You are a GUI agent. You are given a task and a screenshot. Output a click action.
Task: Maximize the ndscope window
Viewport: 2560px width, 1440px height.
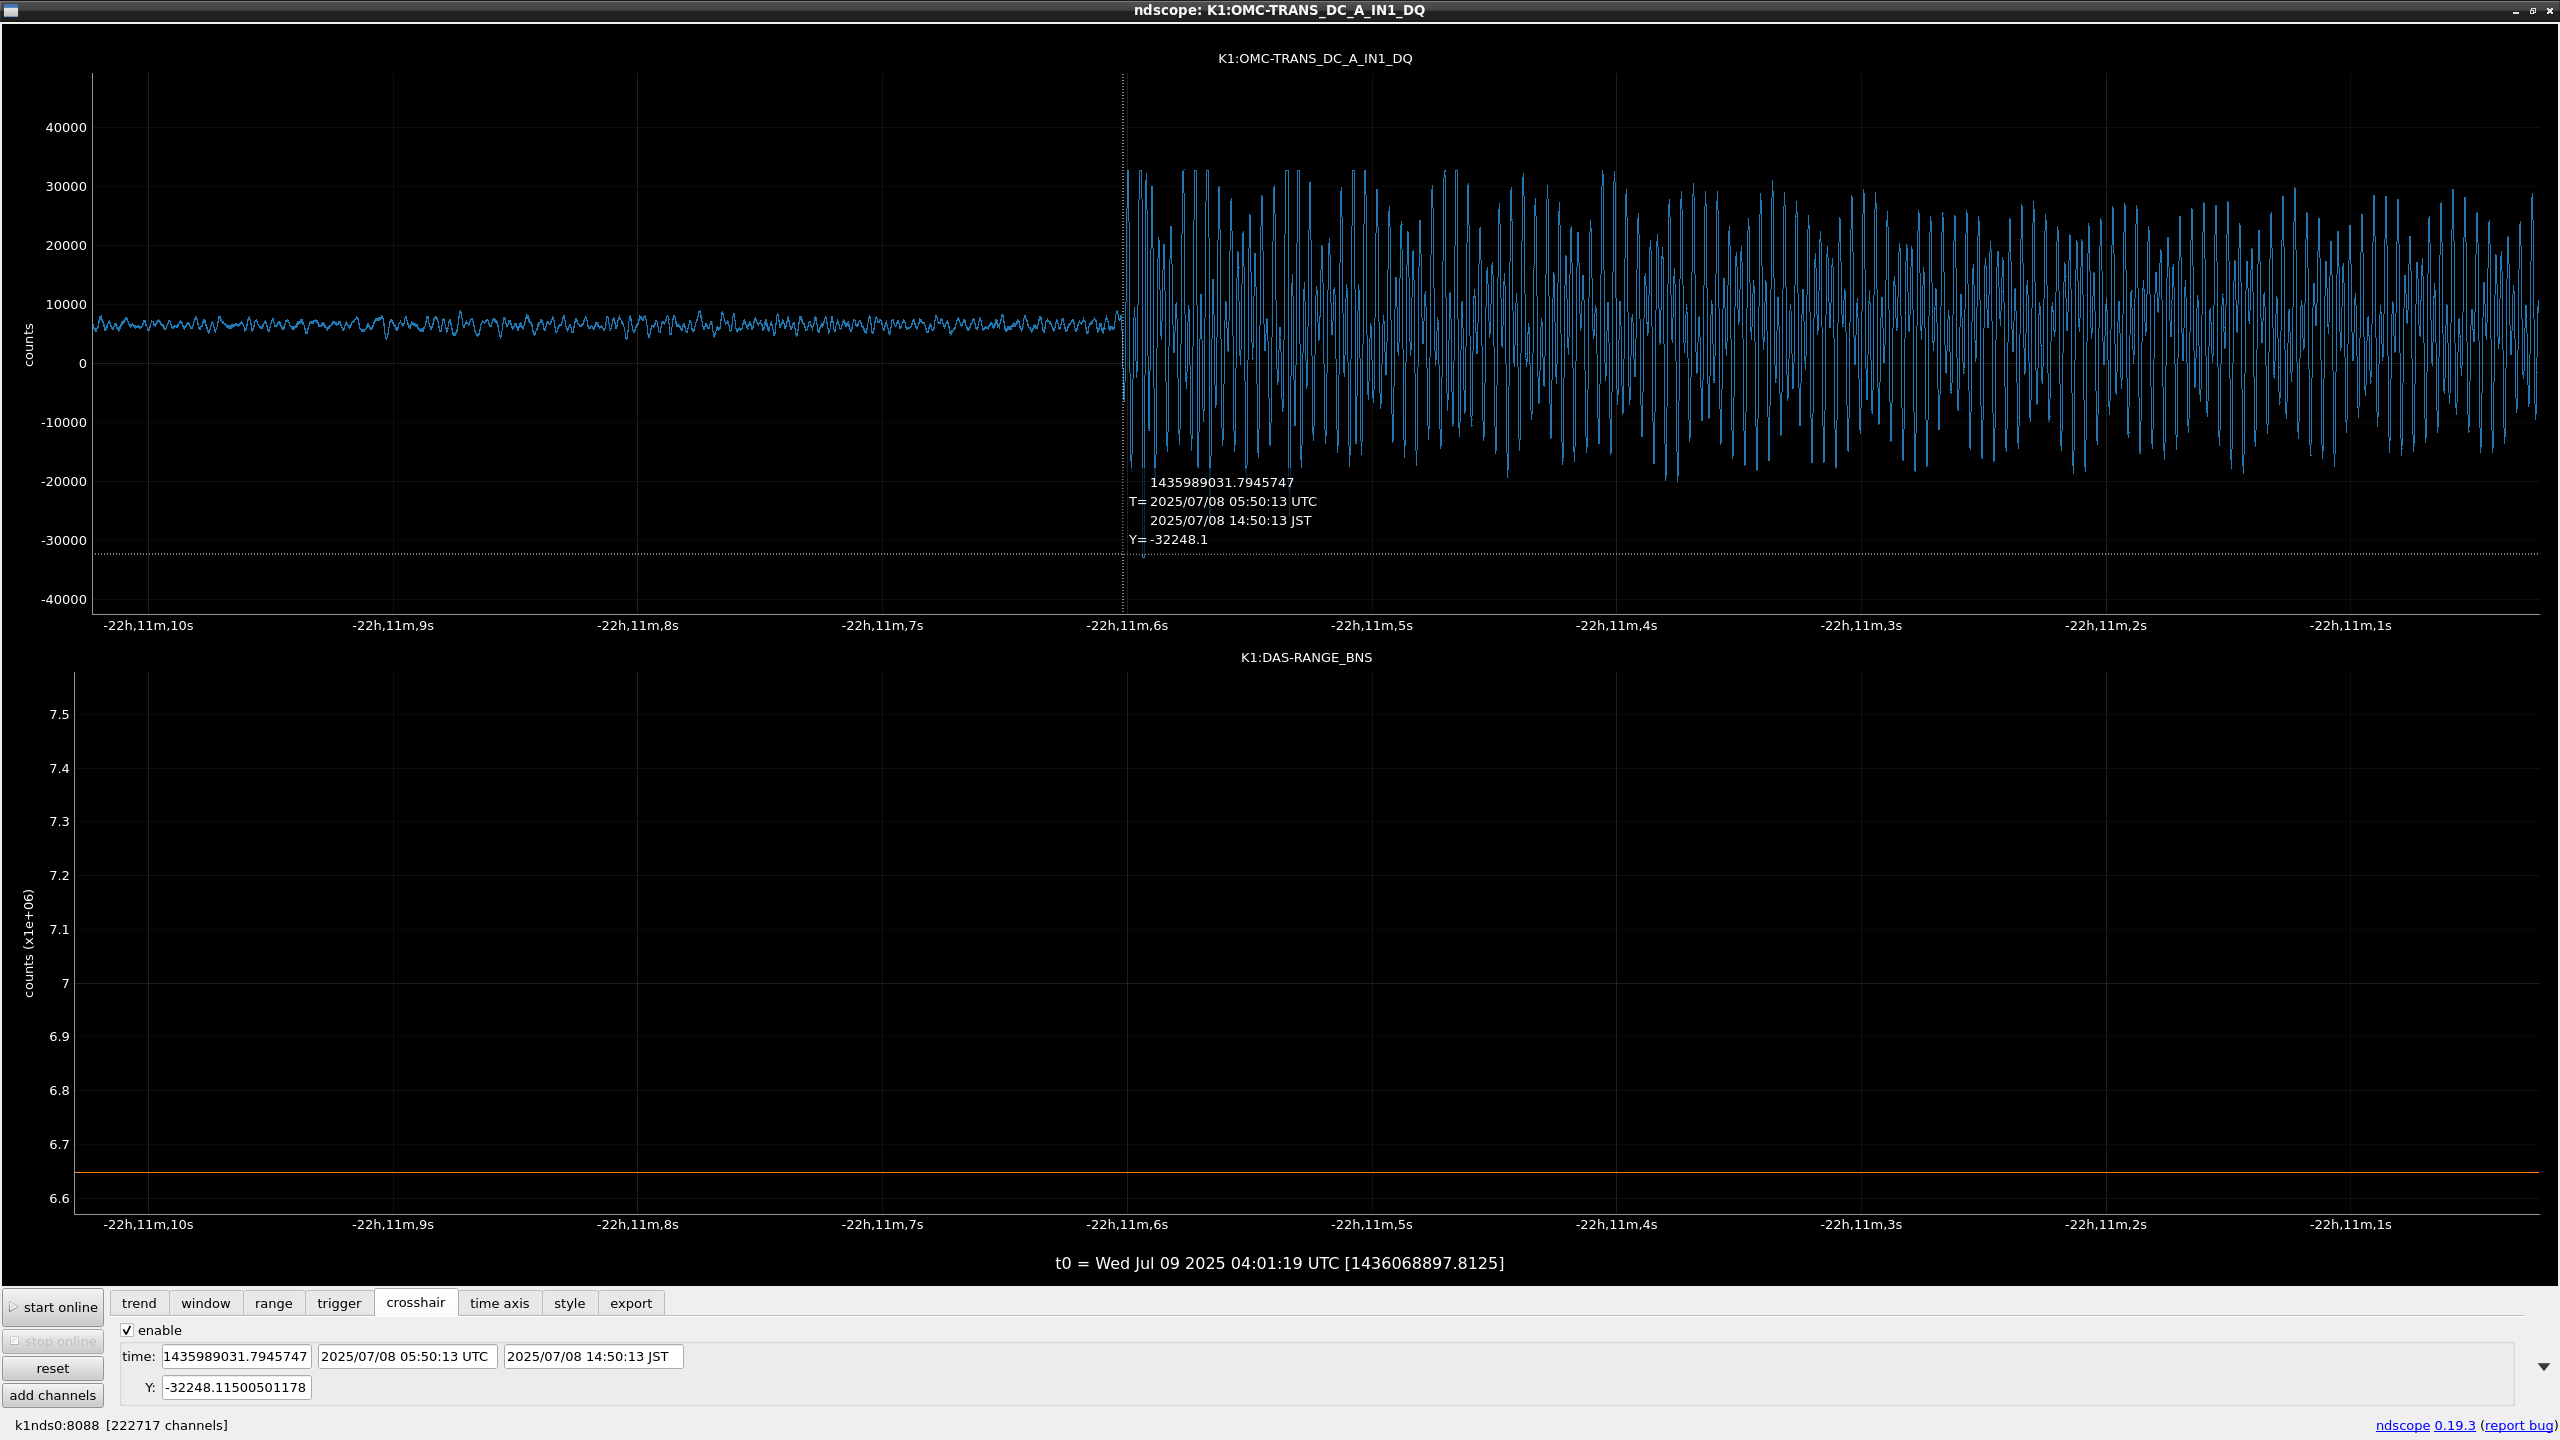(2533, 11)
